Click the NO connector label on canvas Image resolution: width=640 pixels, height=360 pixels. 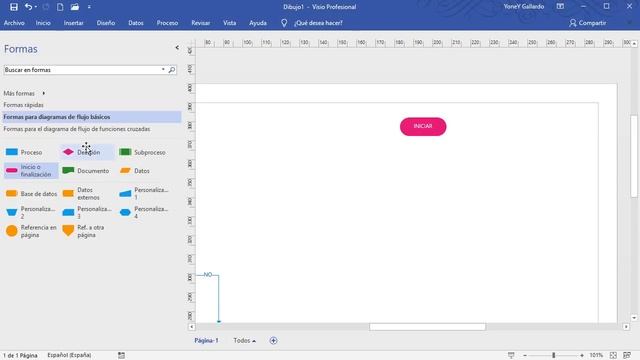click(x=208, y=275)
